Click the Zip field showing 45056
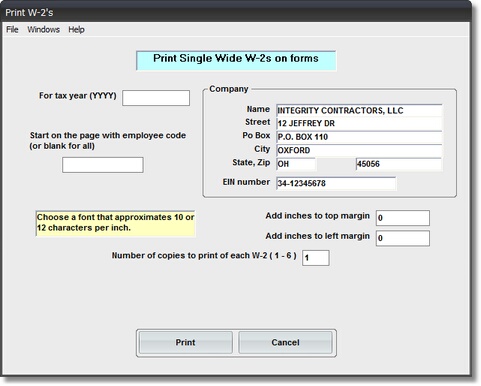The width and height of the screenshot is (481, 386). [x=399, y=164]
